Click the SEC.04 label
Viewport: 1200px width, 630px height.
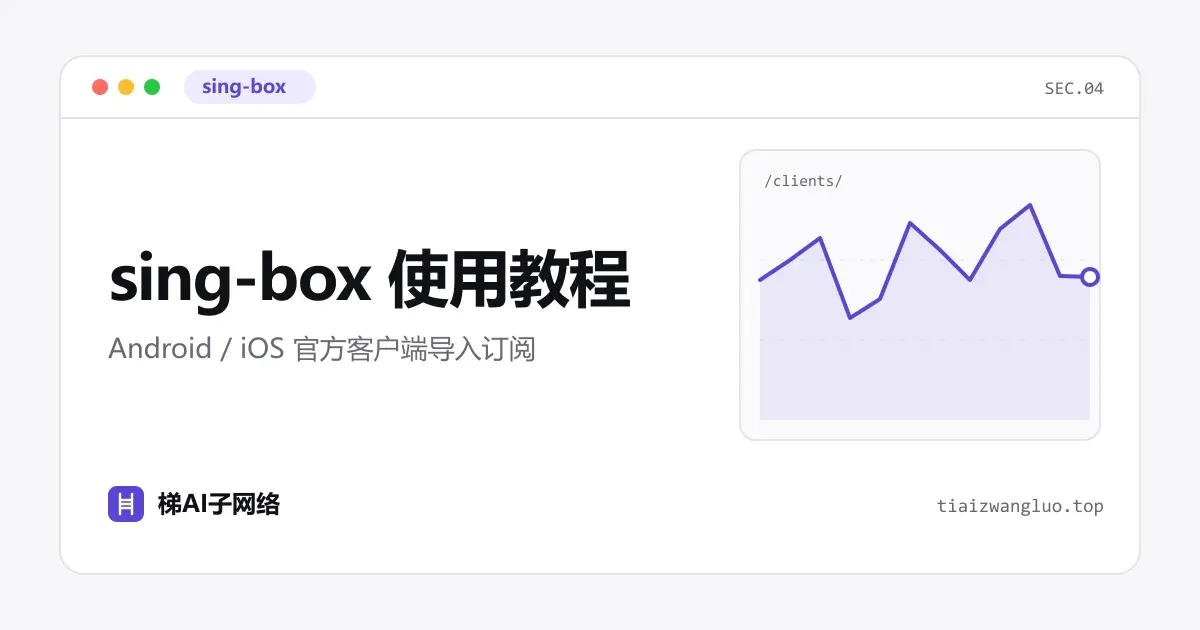[1074, 88]
